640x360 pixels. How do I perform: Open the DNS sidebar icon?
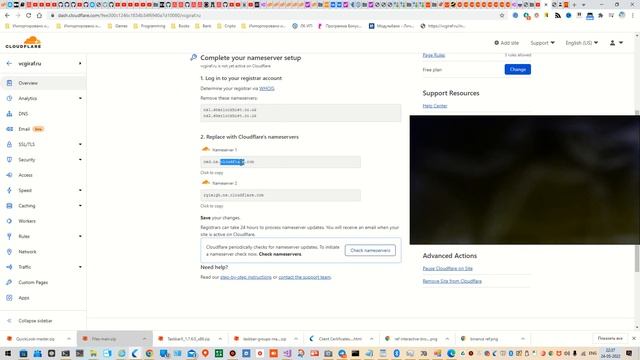click(9, 114)
